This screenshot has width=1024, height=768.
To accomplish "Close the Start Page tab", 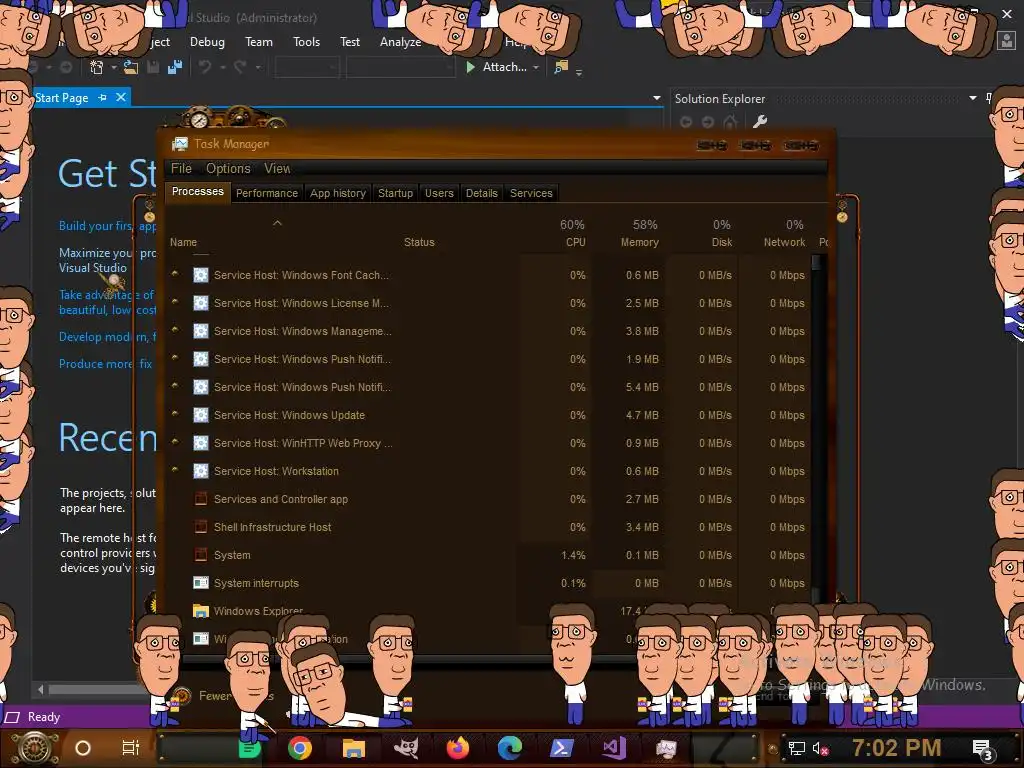I will coord(120,97).
